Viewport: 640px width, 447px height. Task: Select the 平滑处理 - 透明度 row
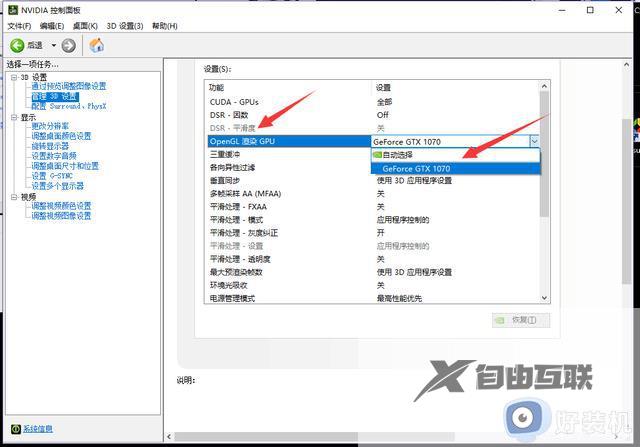pyautogui.click(x=373, y=259)
